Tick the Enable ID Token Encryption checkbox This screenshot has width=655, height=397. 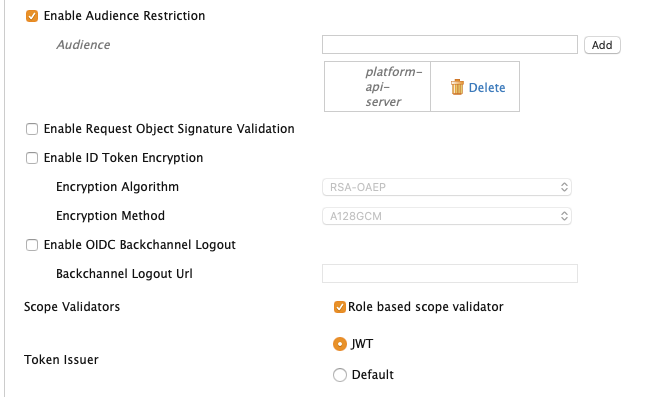(x=32, y=158)
